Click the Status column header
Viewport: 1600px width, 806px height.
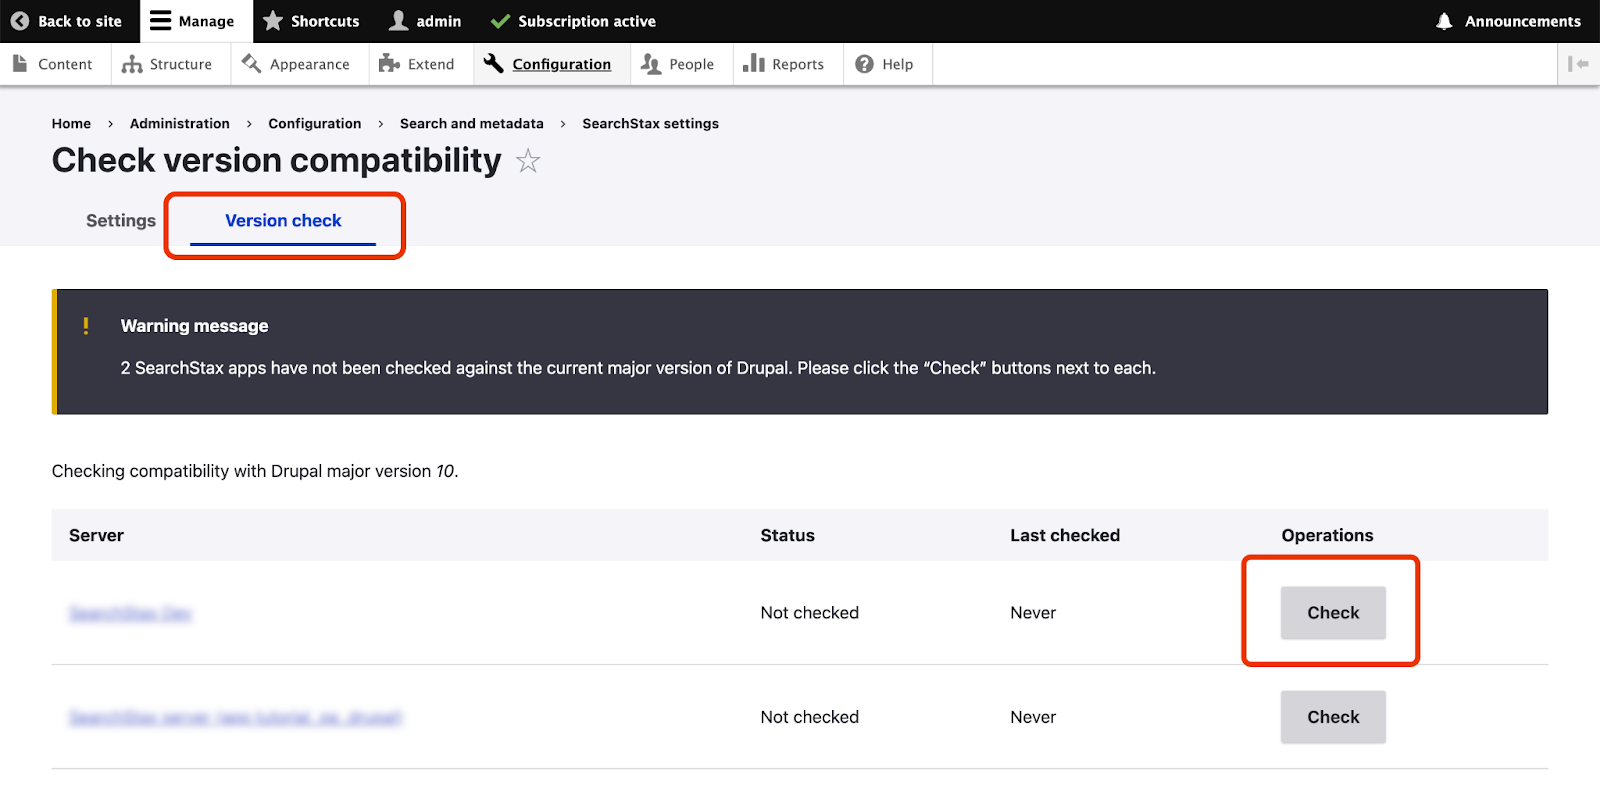788,536
